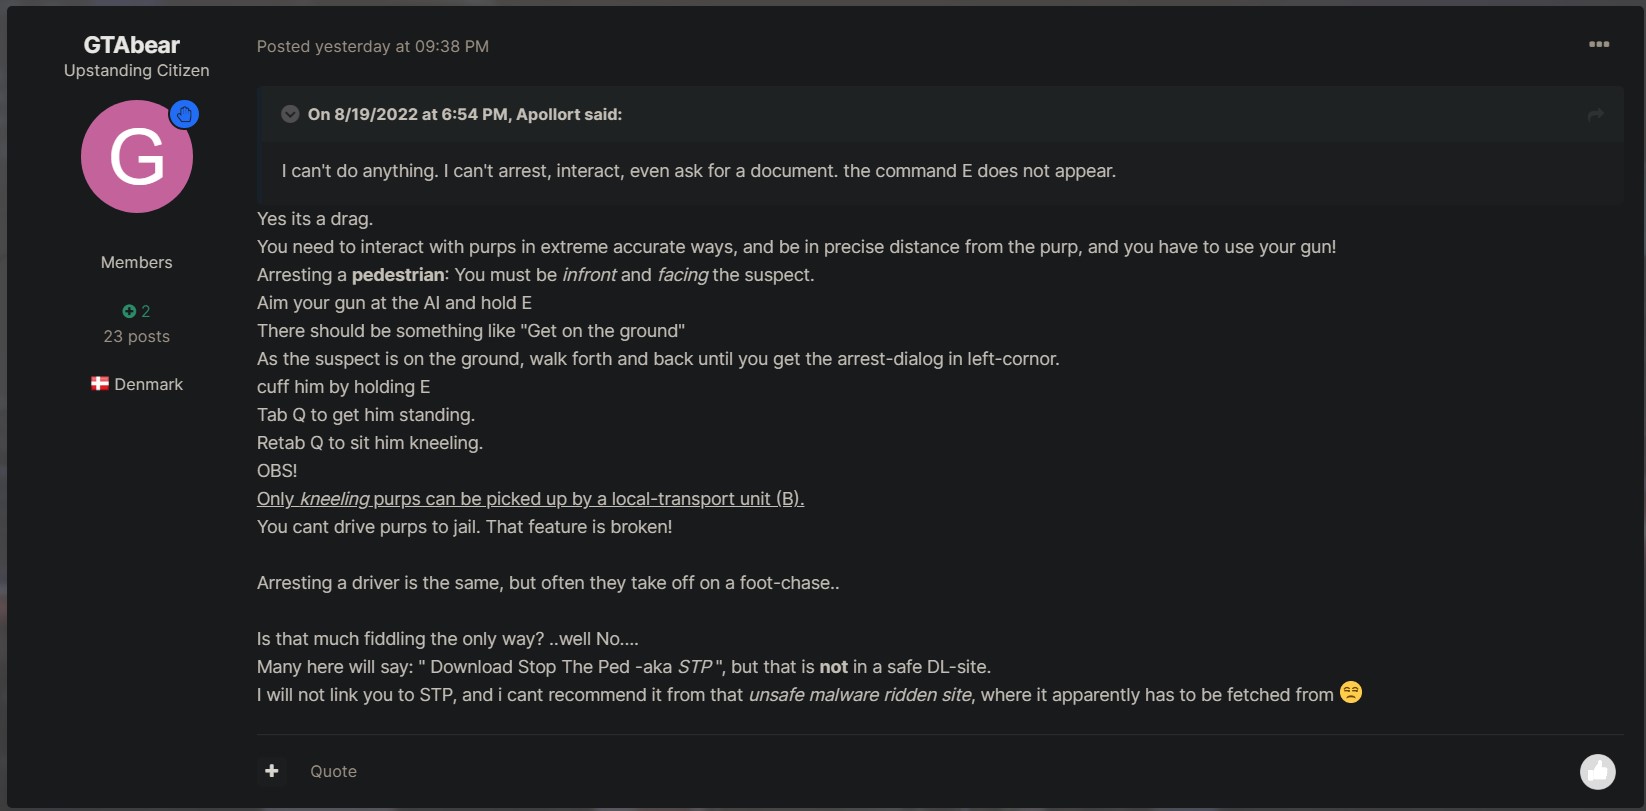Click the pink G avatar thumbnail
The height and width of the screenshot is (811, 1646).
[136, 157]
